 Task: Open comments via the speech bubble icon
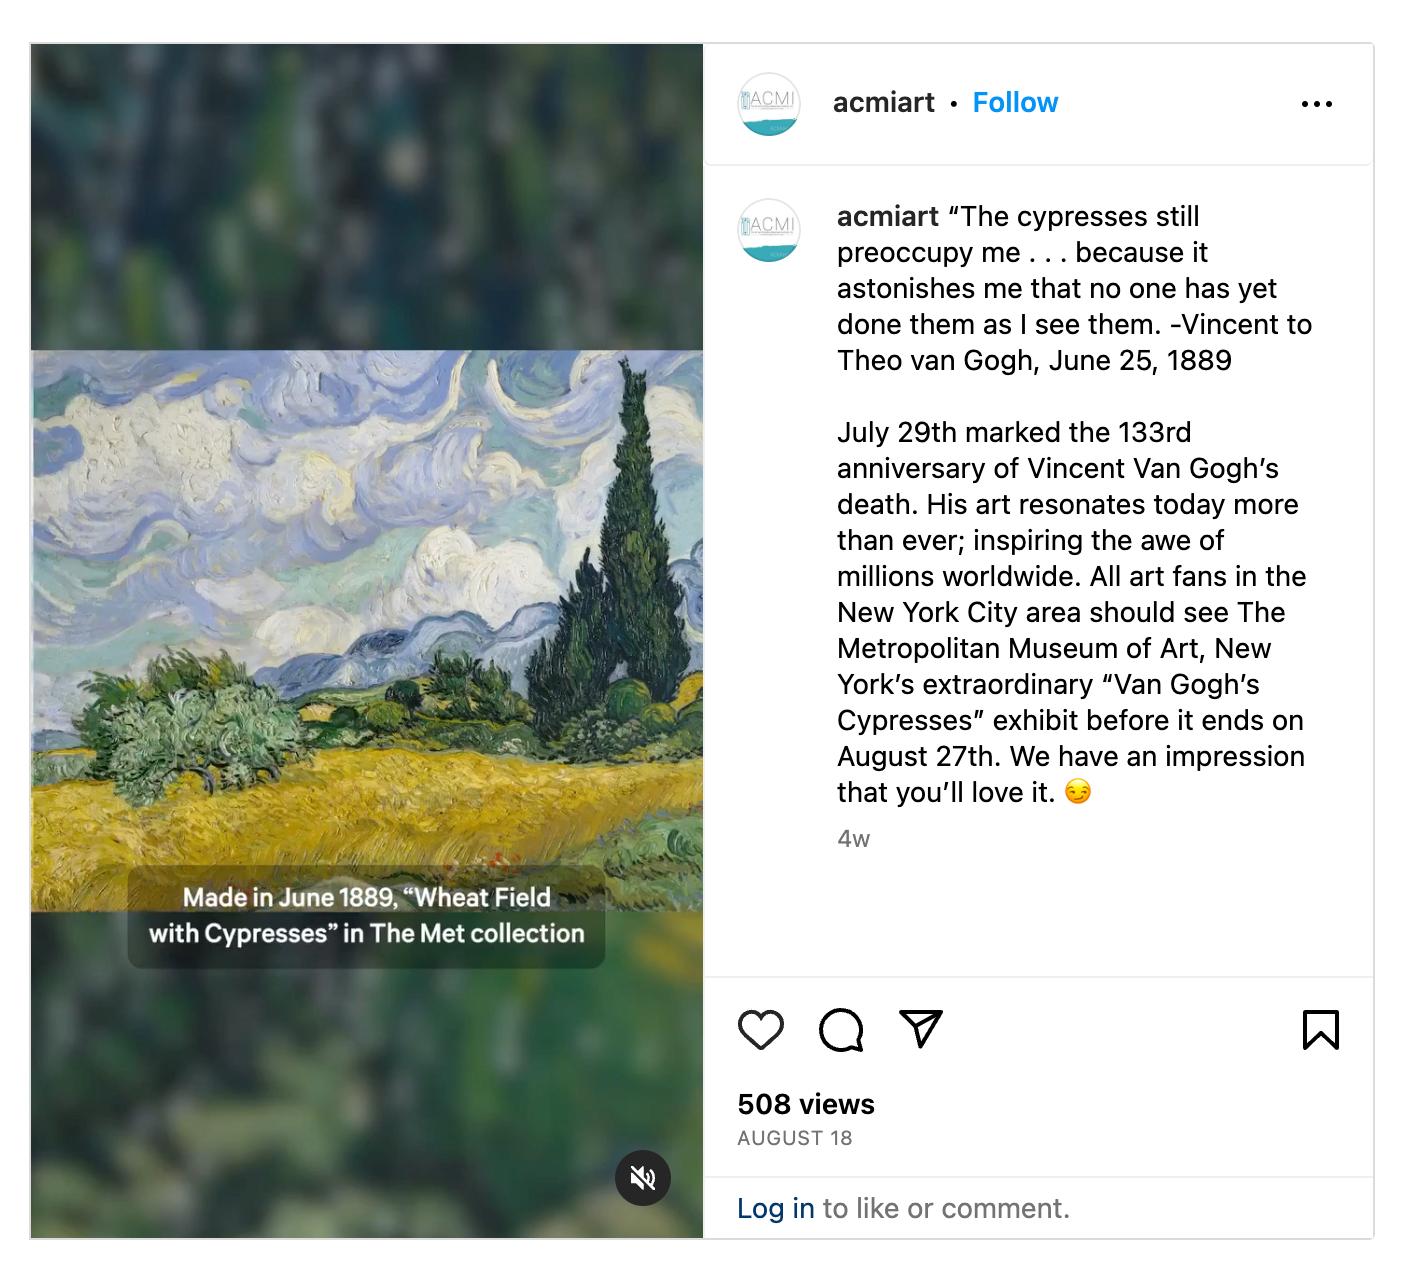841,1030
